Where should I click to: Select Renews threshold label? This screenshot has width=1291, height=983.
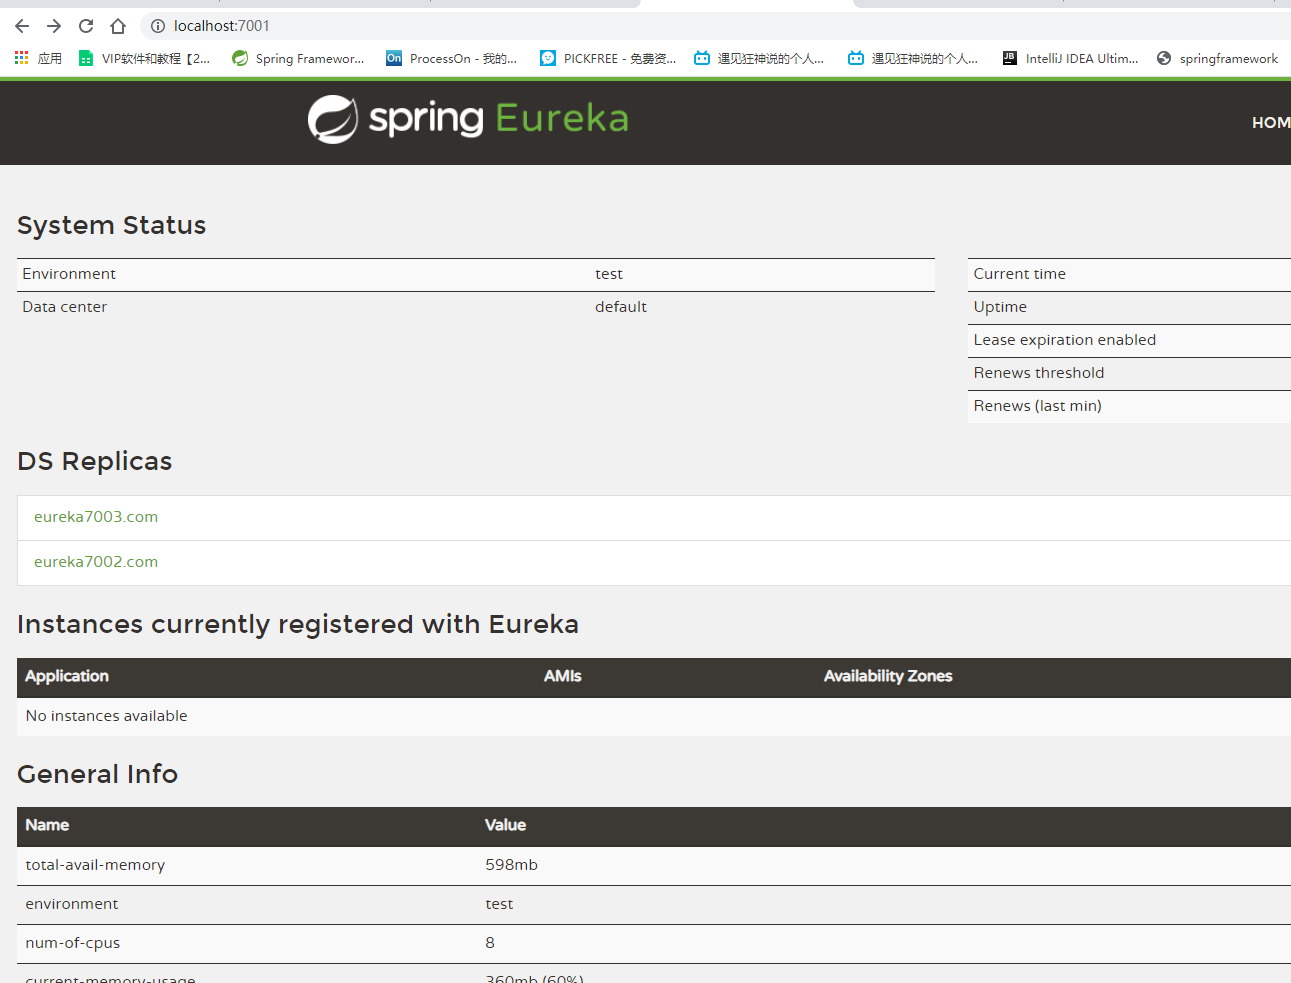coord(1039,373)
